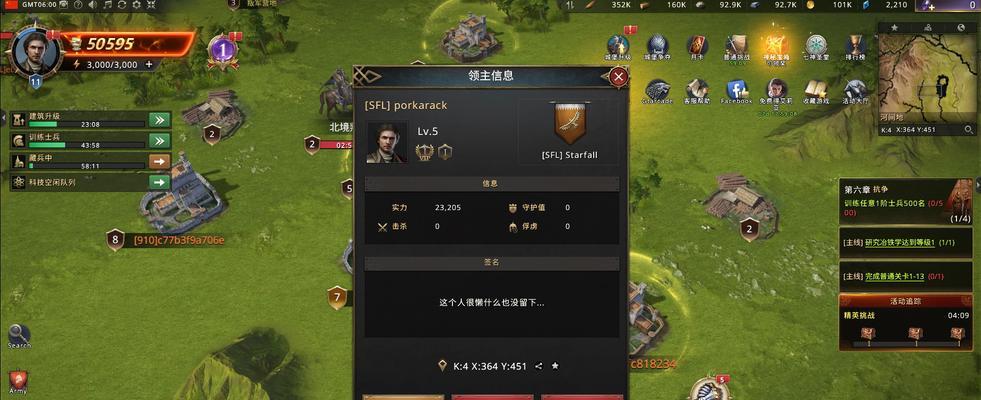This screenshot has width=981, height=400.
Task: Open the Facebook icon in the event row
Action: pyautogui.click(x=736, y=90)
